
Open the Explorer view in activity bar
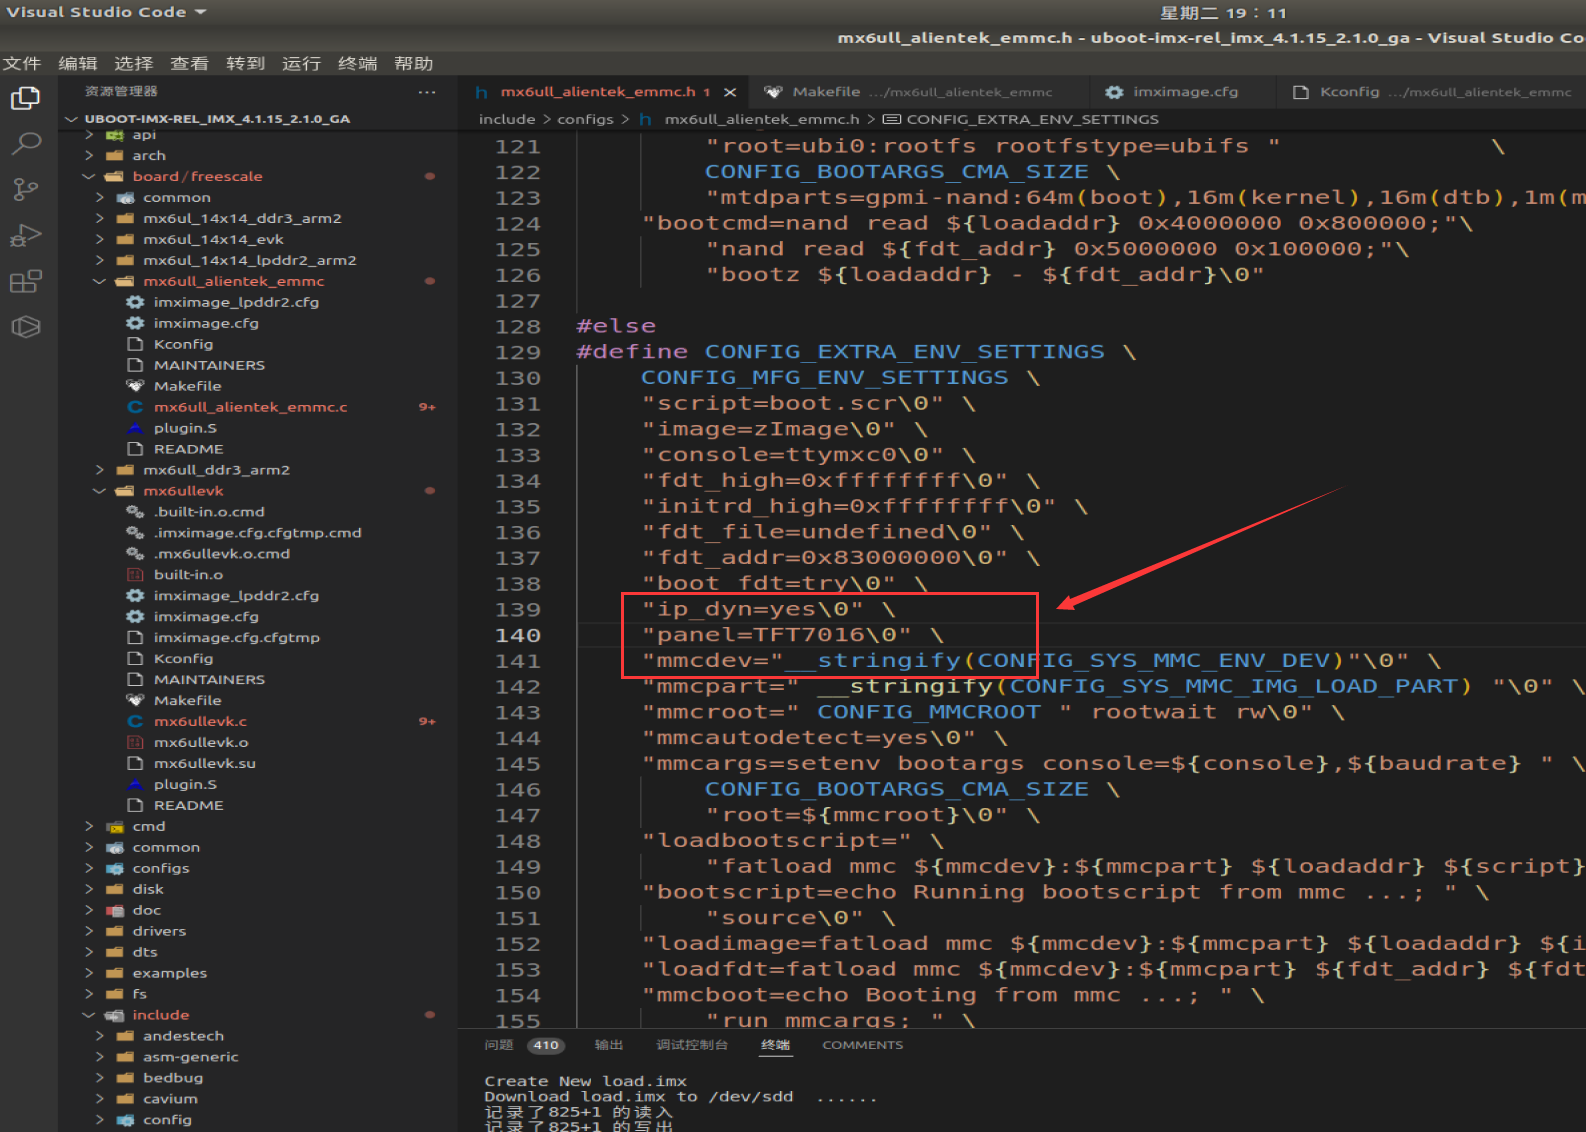[x=25, y=98]
